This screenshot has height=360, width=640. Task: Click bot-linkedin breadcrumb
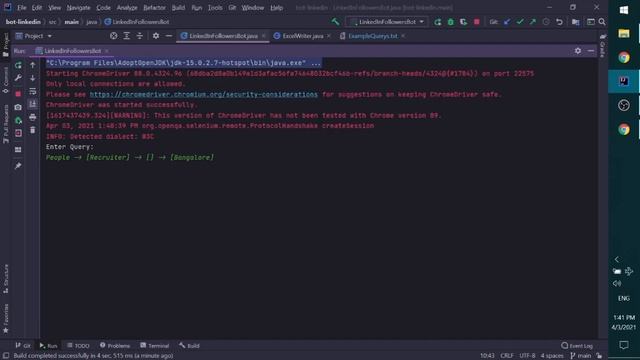[23, 22]
